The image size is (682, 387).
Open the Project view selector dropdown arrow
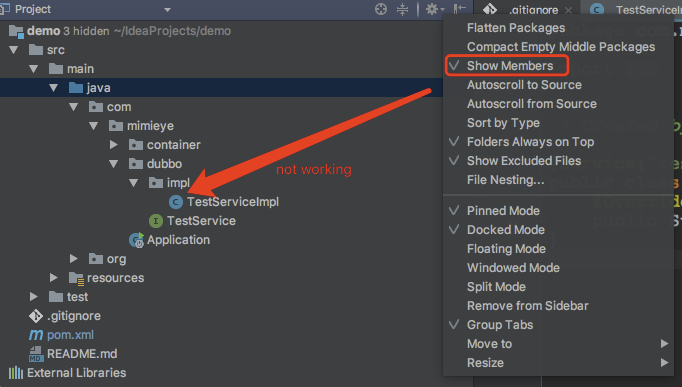pyautogui.click(x=167, y=10)
